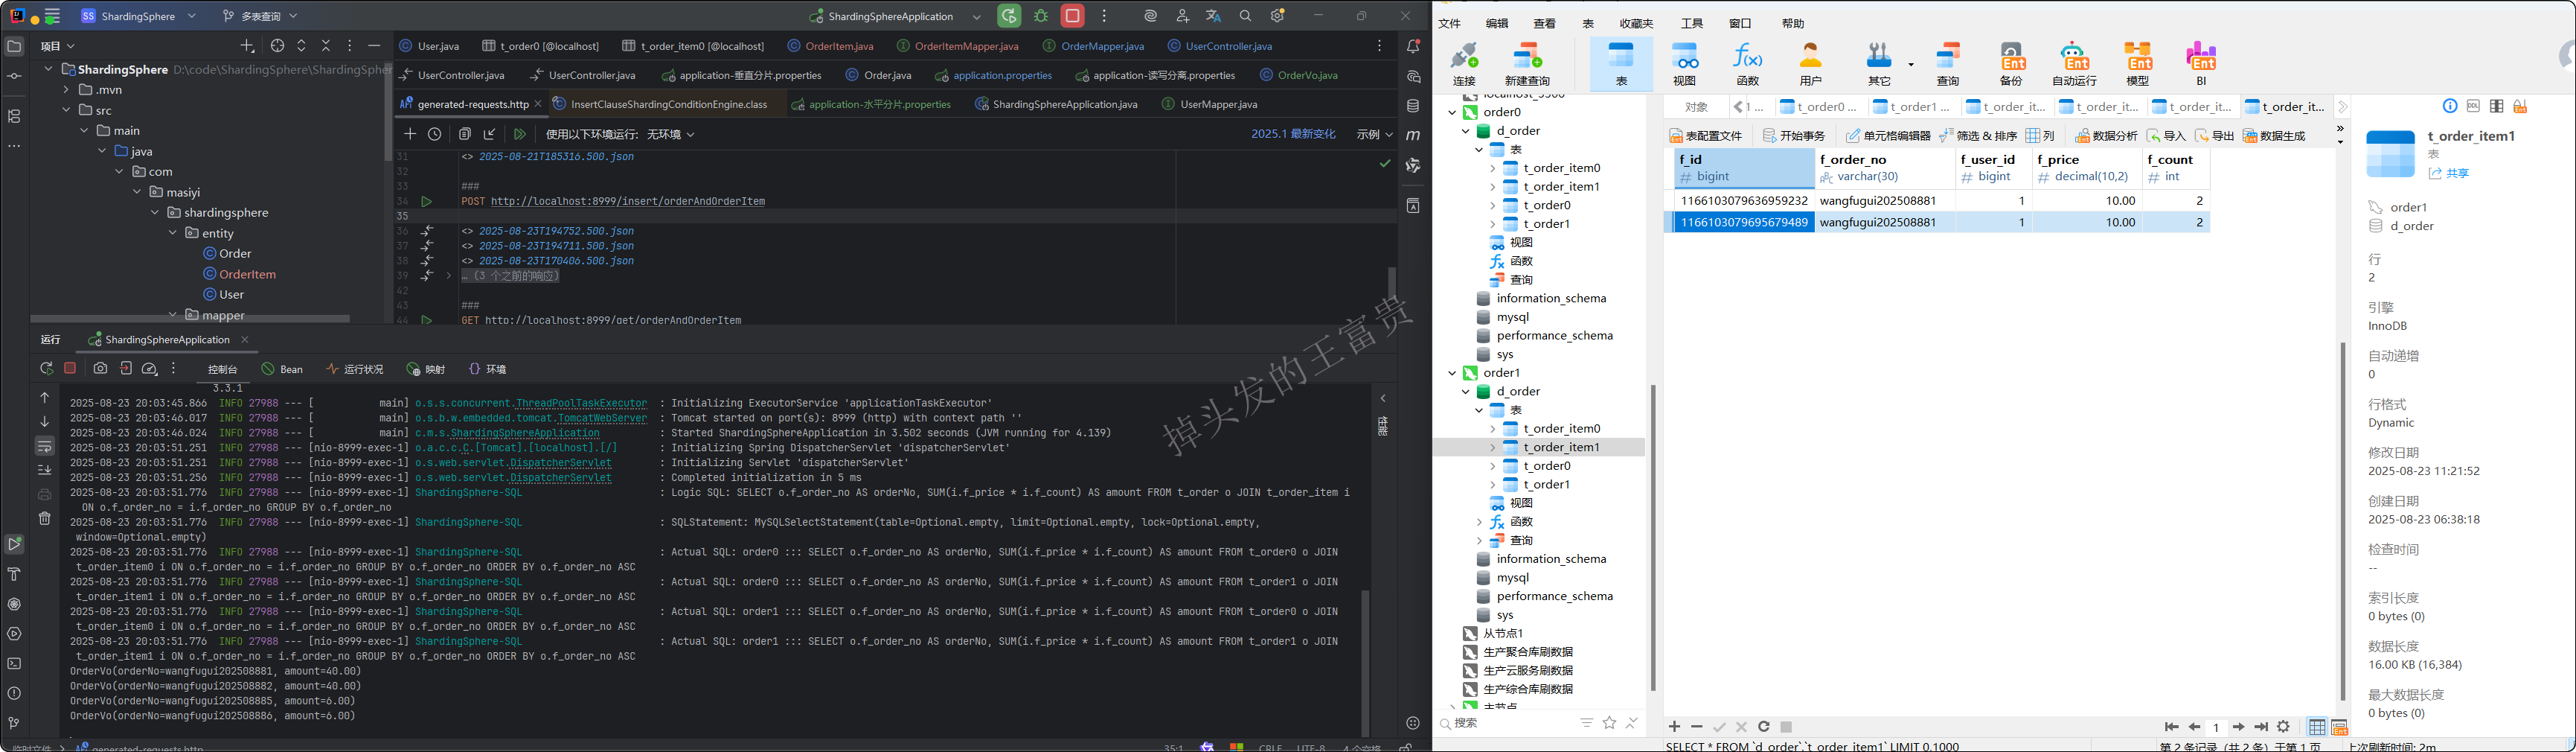Stop the running application in IntelliJ's top toolbar
The image size is (2576, 752).
tap(1072, 16)
